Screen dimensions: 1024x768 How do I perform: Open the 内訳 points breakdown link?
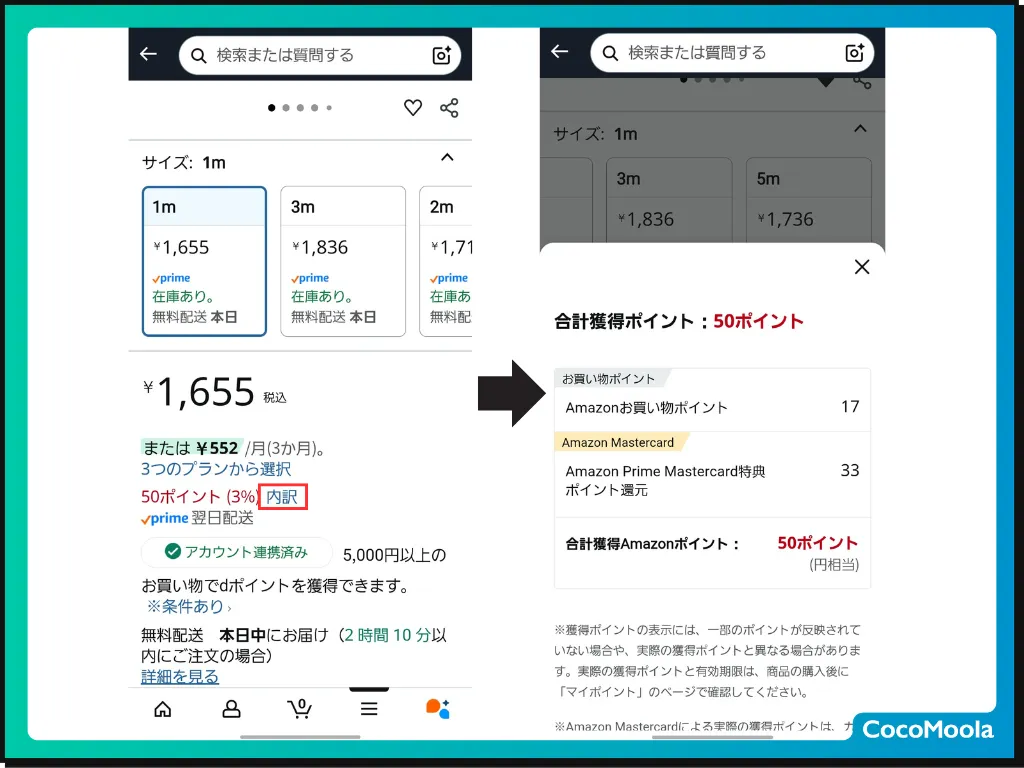(x=282, y=497)
